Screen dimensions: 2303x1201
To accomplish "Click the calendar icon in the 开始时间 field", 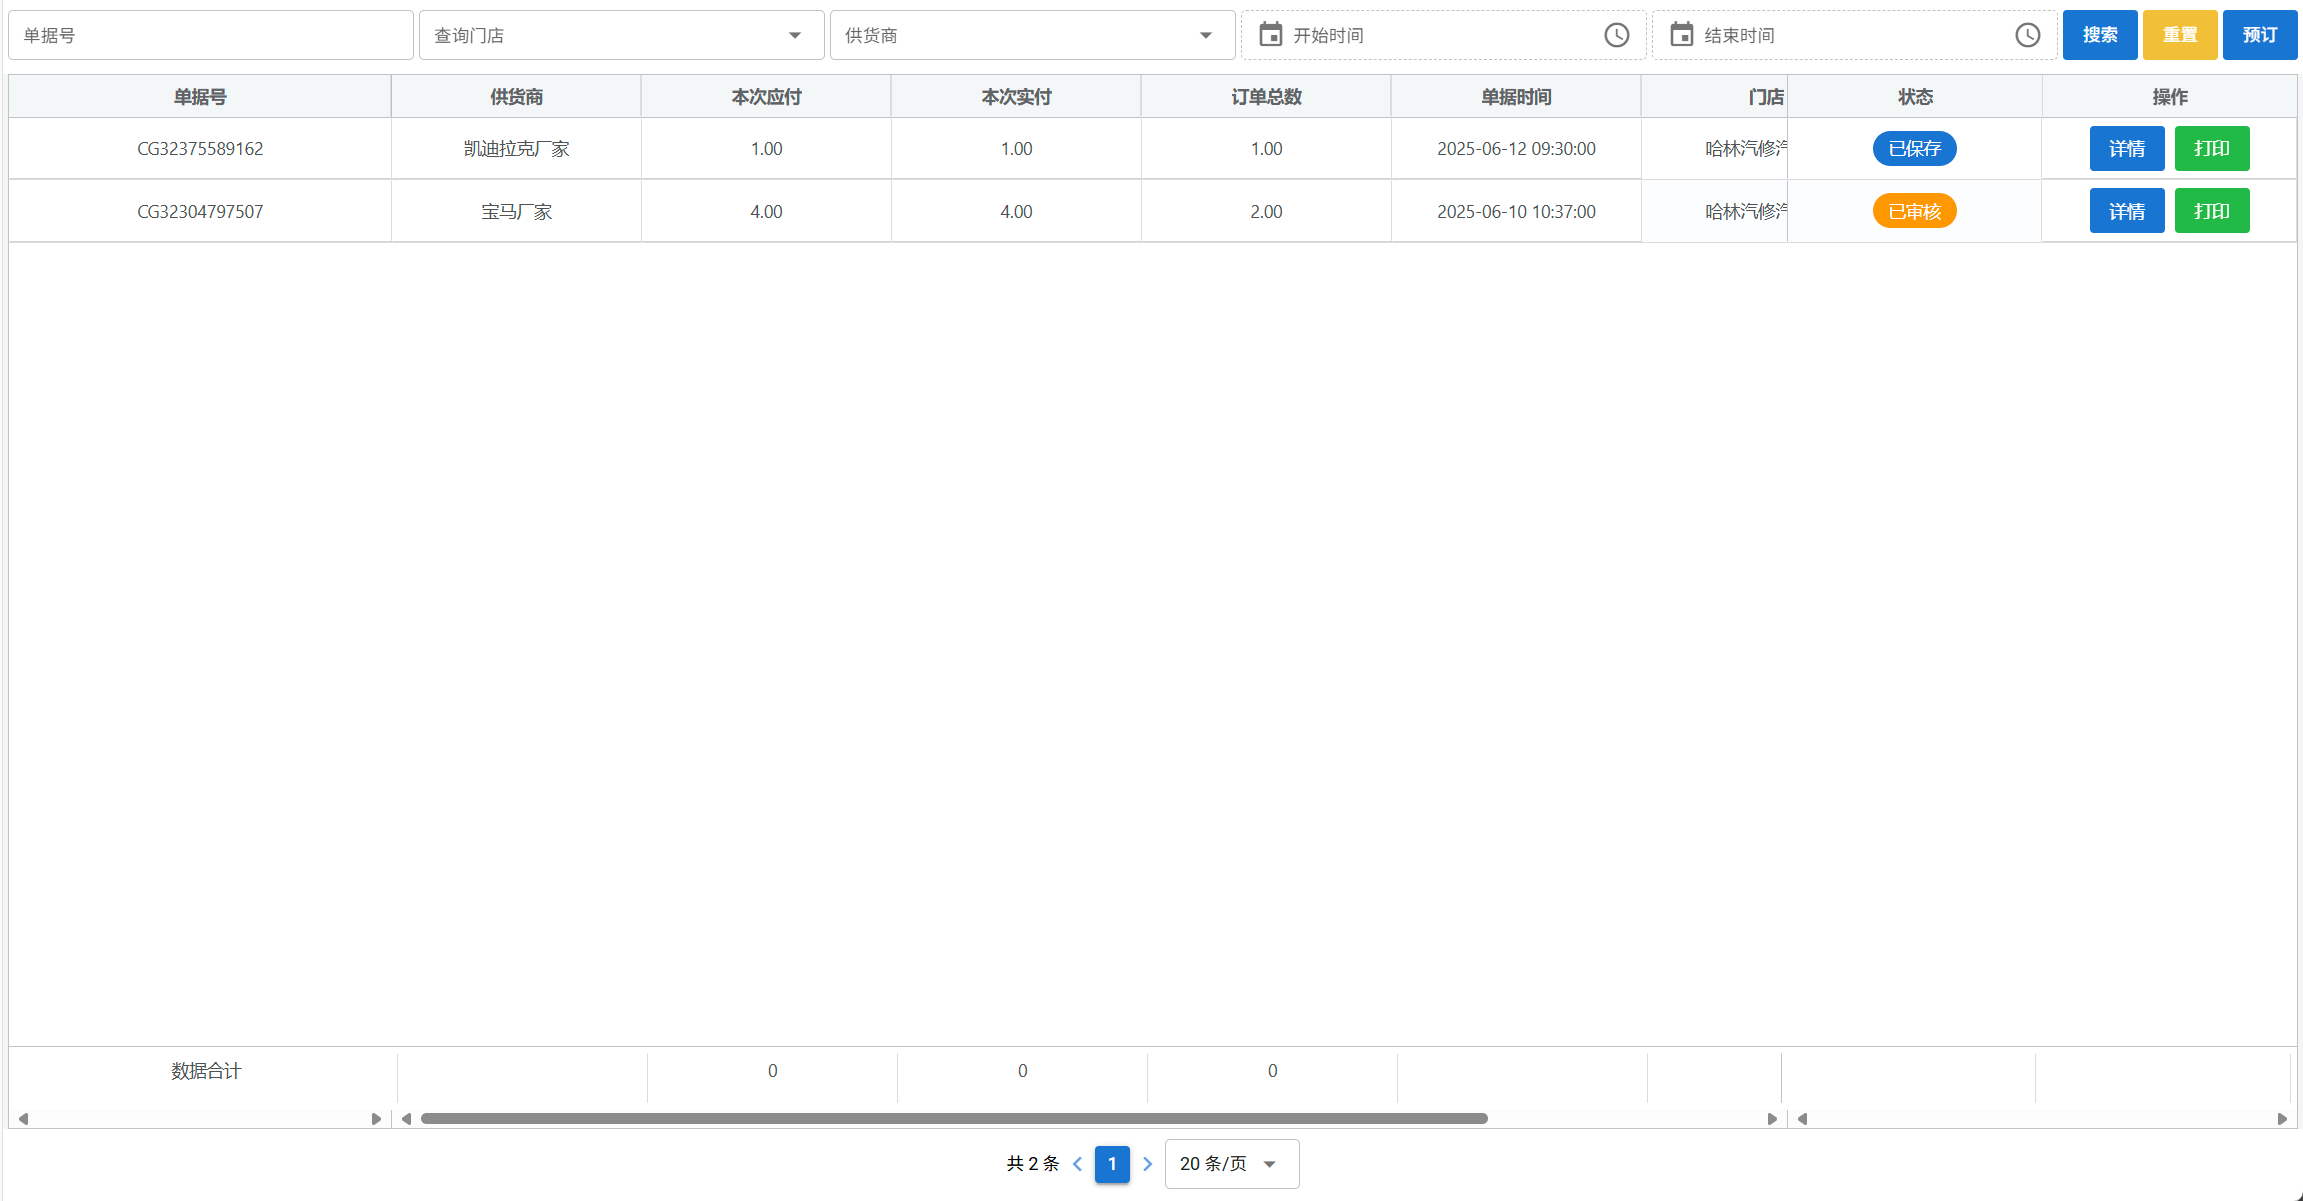I will point(1270,35).
